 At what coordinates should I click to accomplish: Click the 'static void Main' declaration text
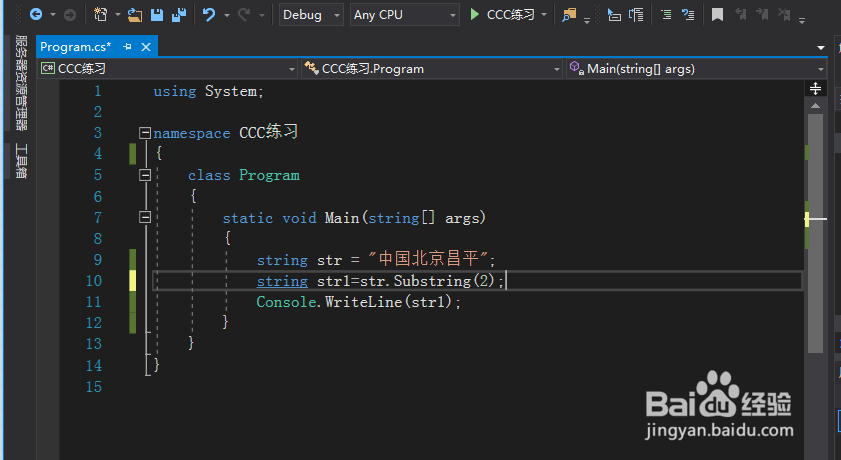coord(291,218)
